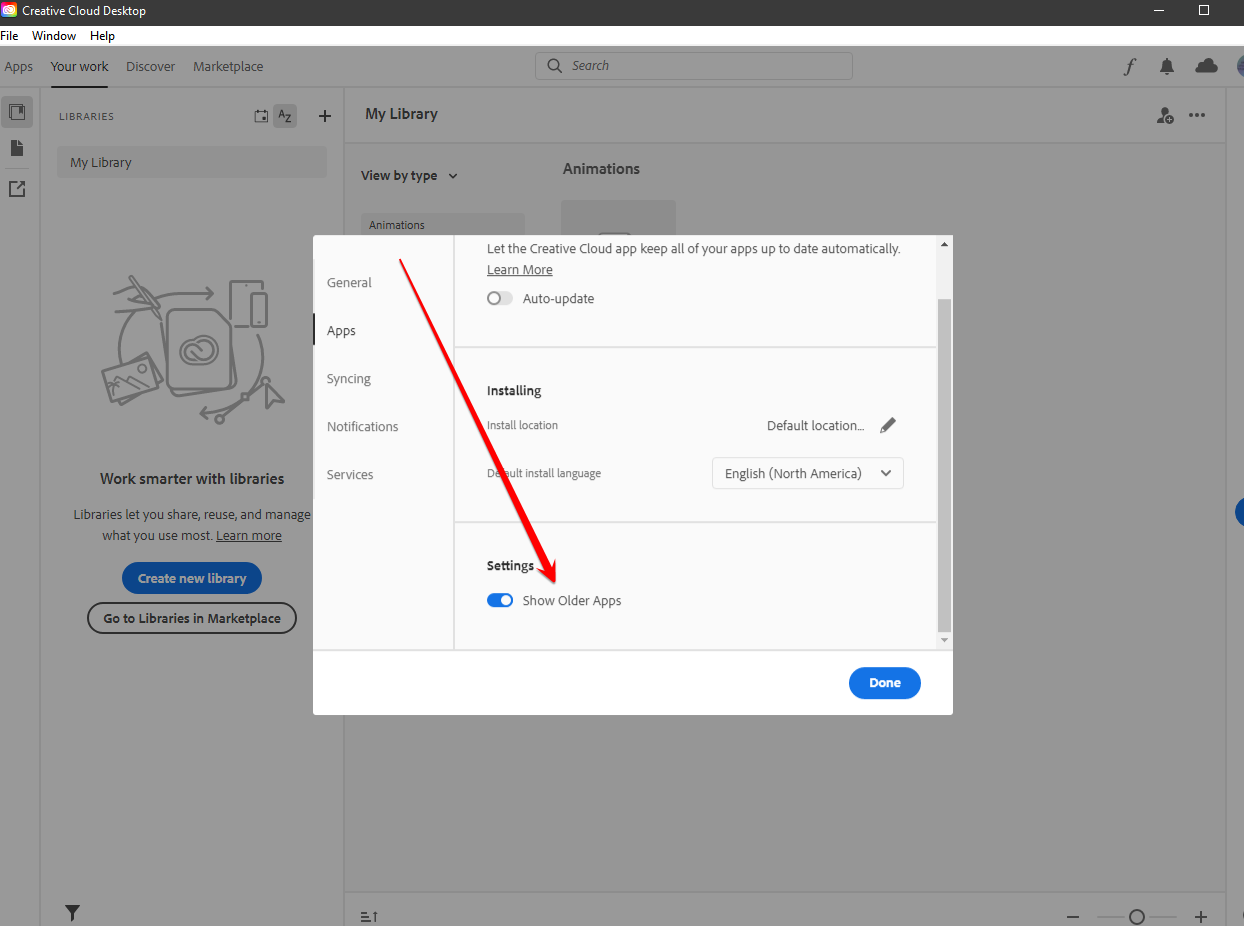Screen dimensions: 1244x926
Task: Open Adobe Fonts via the f icon
Action: [1129, 66]
